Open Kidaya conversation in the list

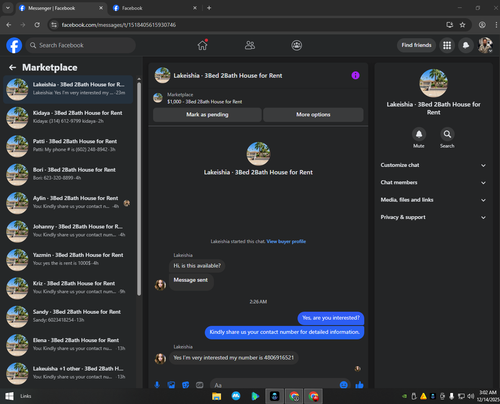pyautogui.click(x=68, y=118)
